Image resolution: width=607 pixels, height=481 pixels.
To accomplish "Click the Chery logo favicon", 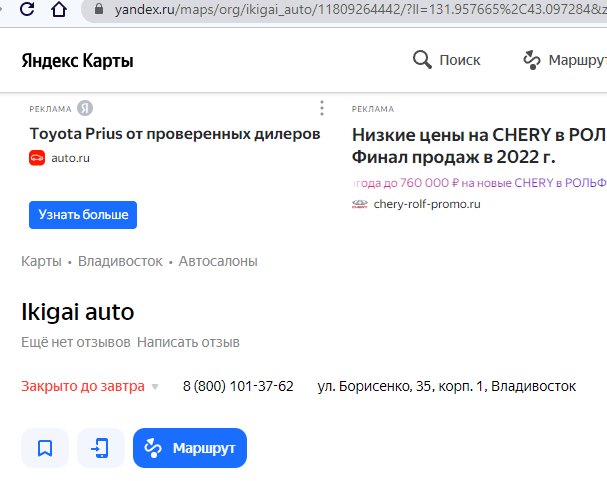I will pyautogui.click(x=360, y=204).
